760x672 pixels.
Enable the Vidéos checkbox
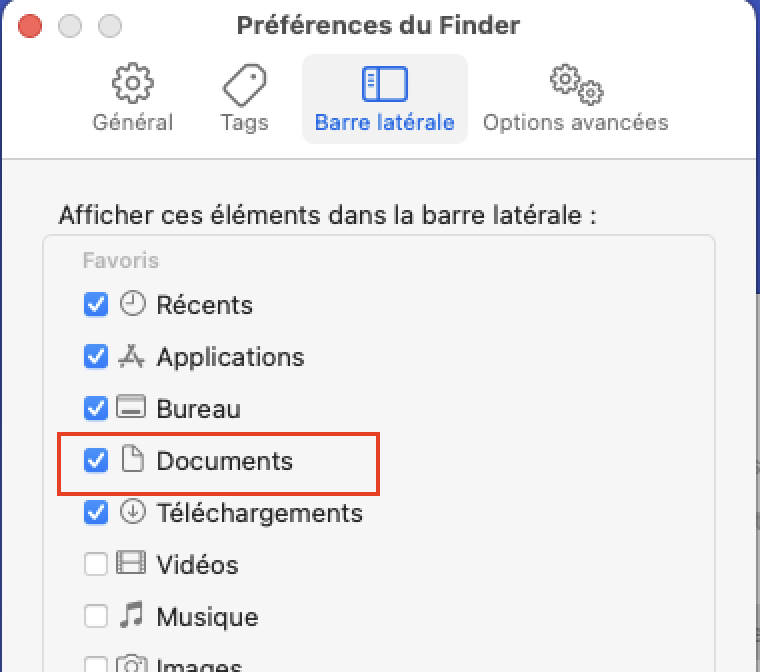96,564
